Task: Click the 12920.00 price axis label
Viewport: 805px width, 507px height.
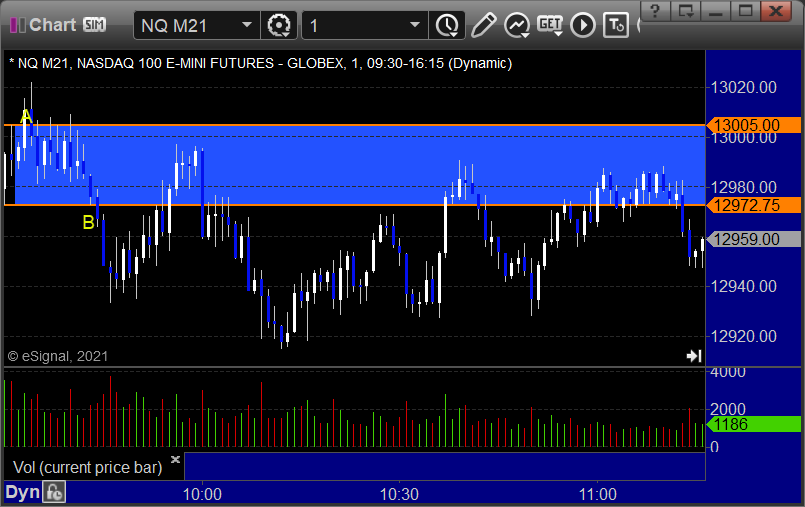Action: point(743,336)
